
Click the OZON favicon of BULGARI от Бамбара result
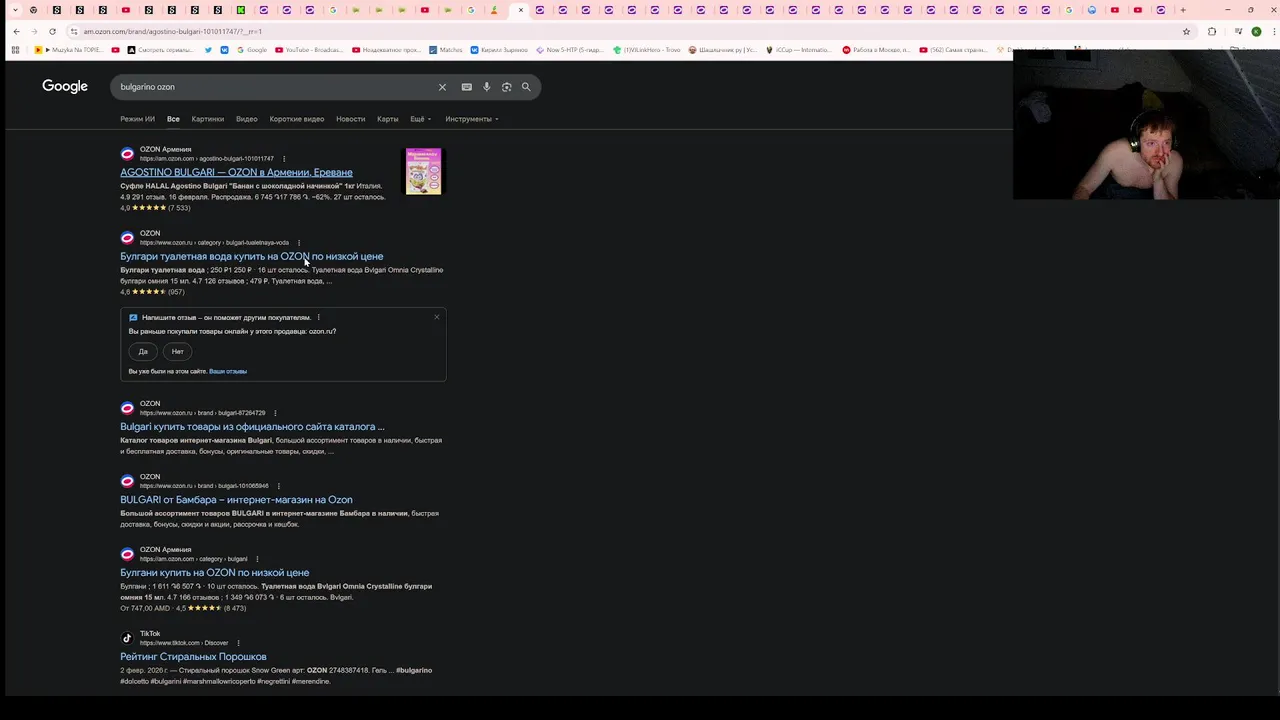(127, 481)
